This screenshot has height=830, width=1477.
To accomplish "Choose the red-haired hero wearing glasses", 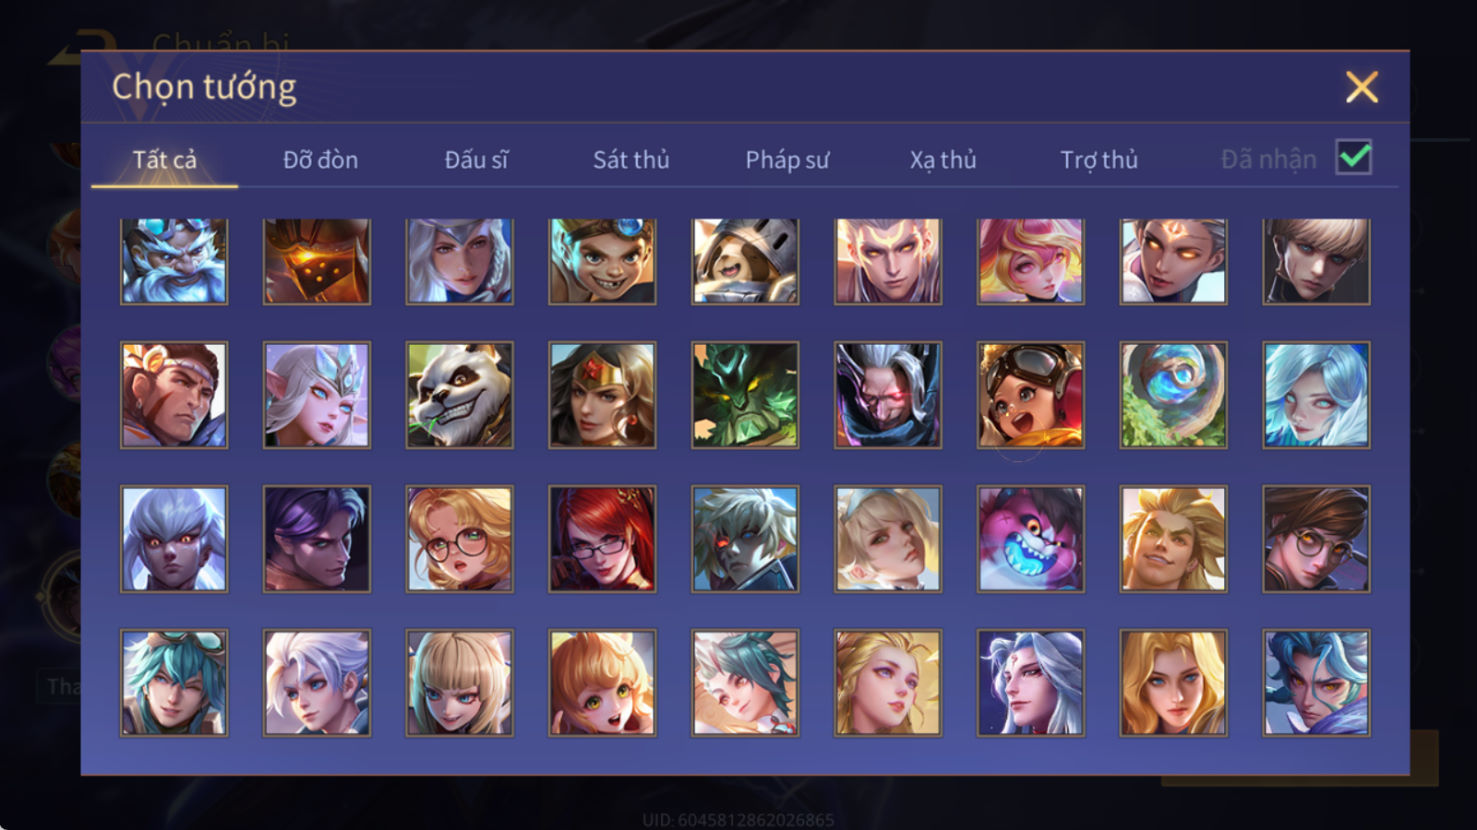I will [x=602, y=539].
